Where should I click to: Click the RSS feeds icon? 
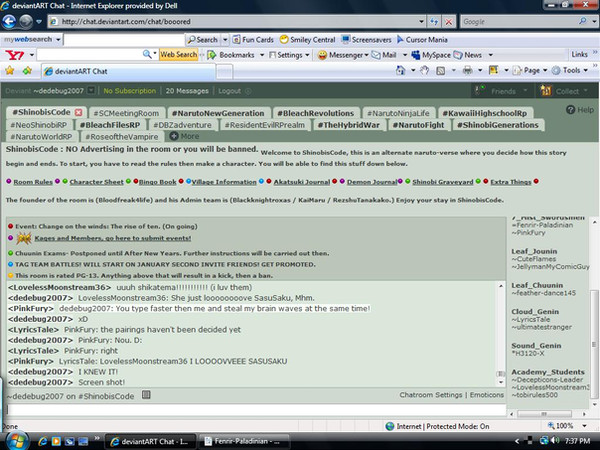pos(440,70)
